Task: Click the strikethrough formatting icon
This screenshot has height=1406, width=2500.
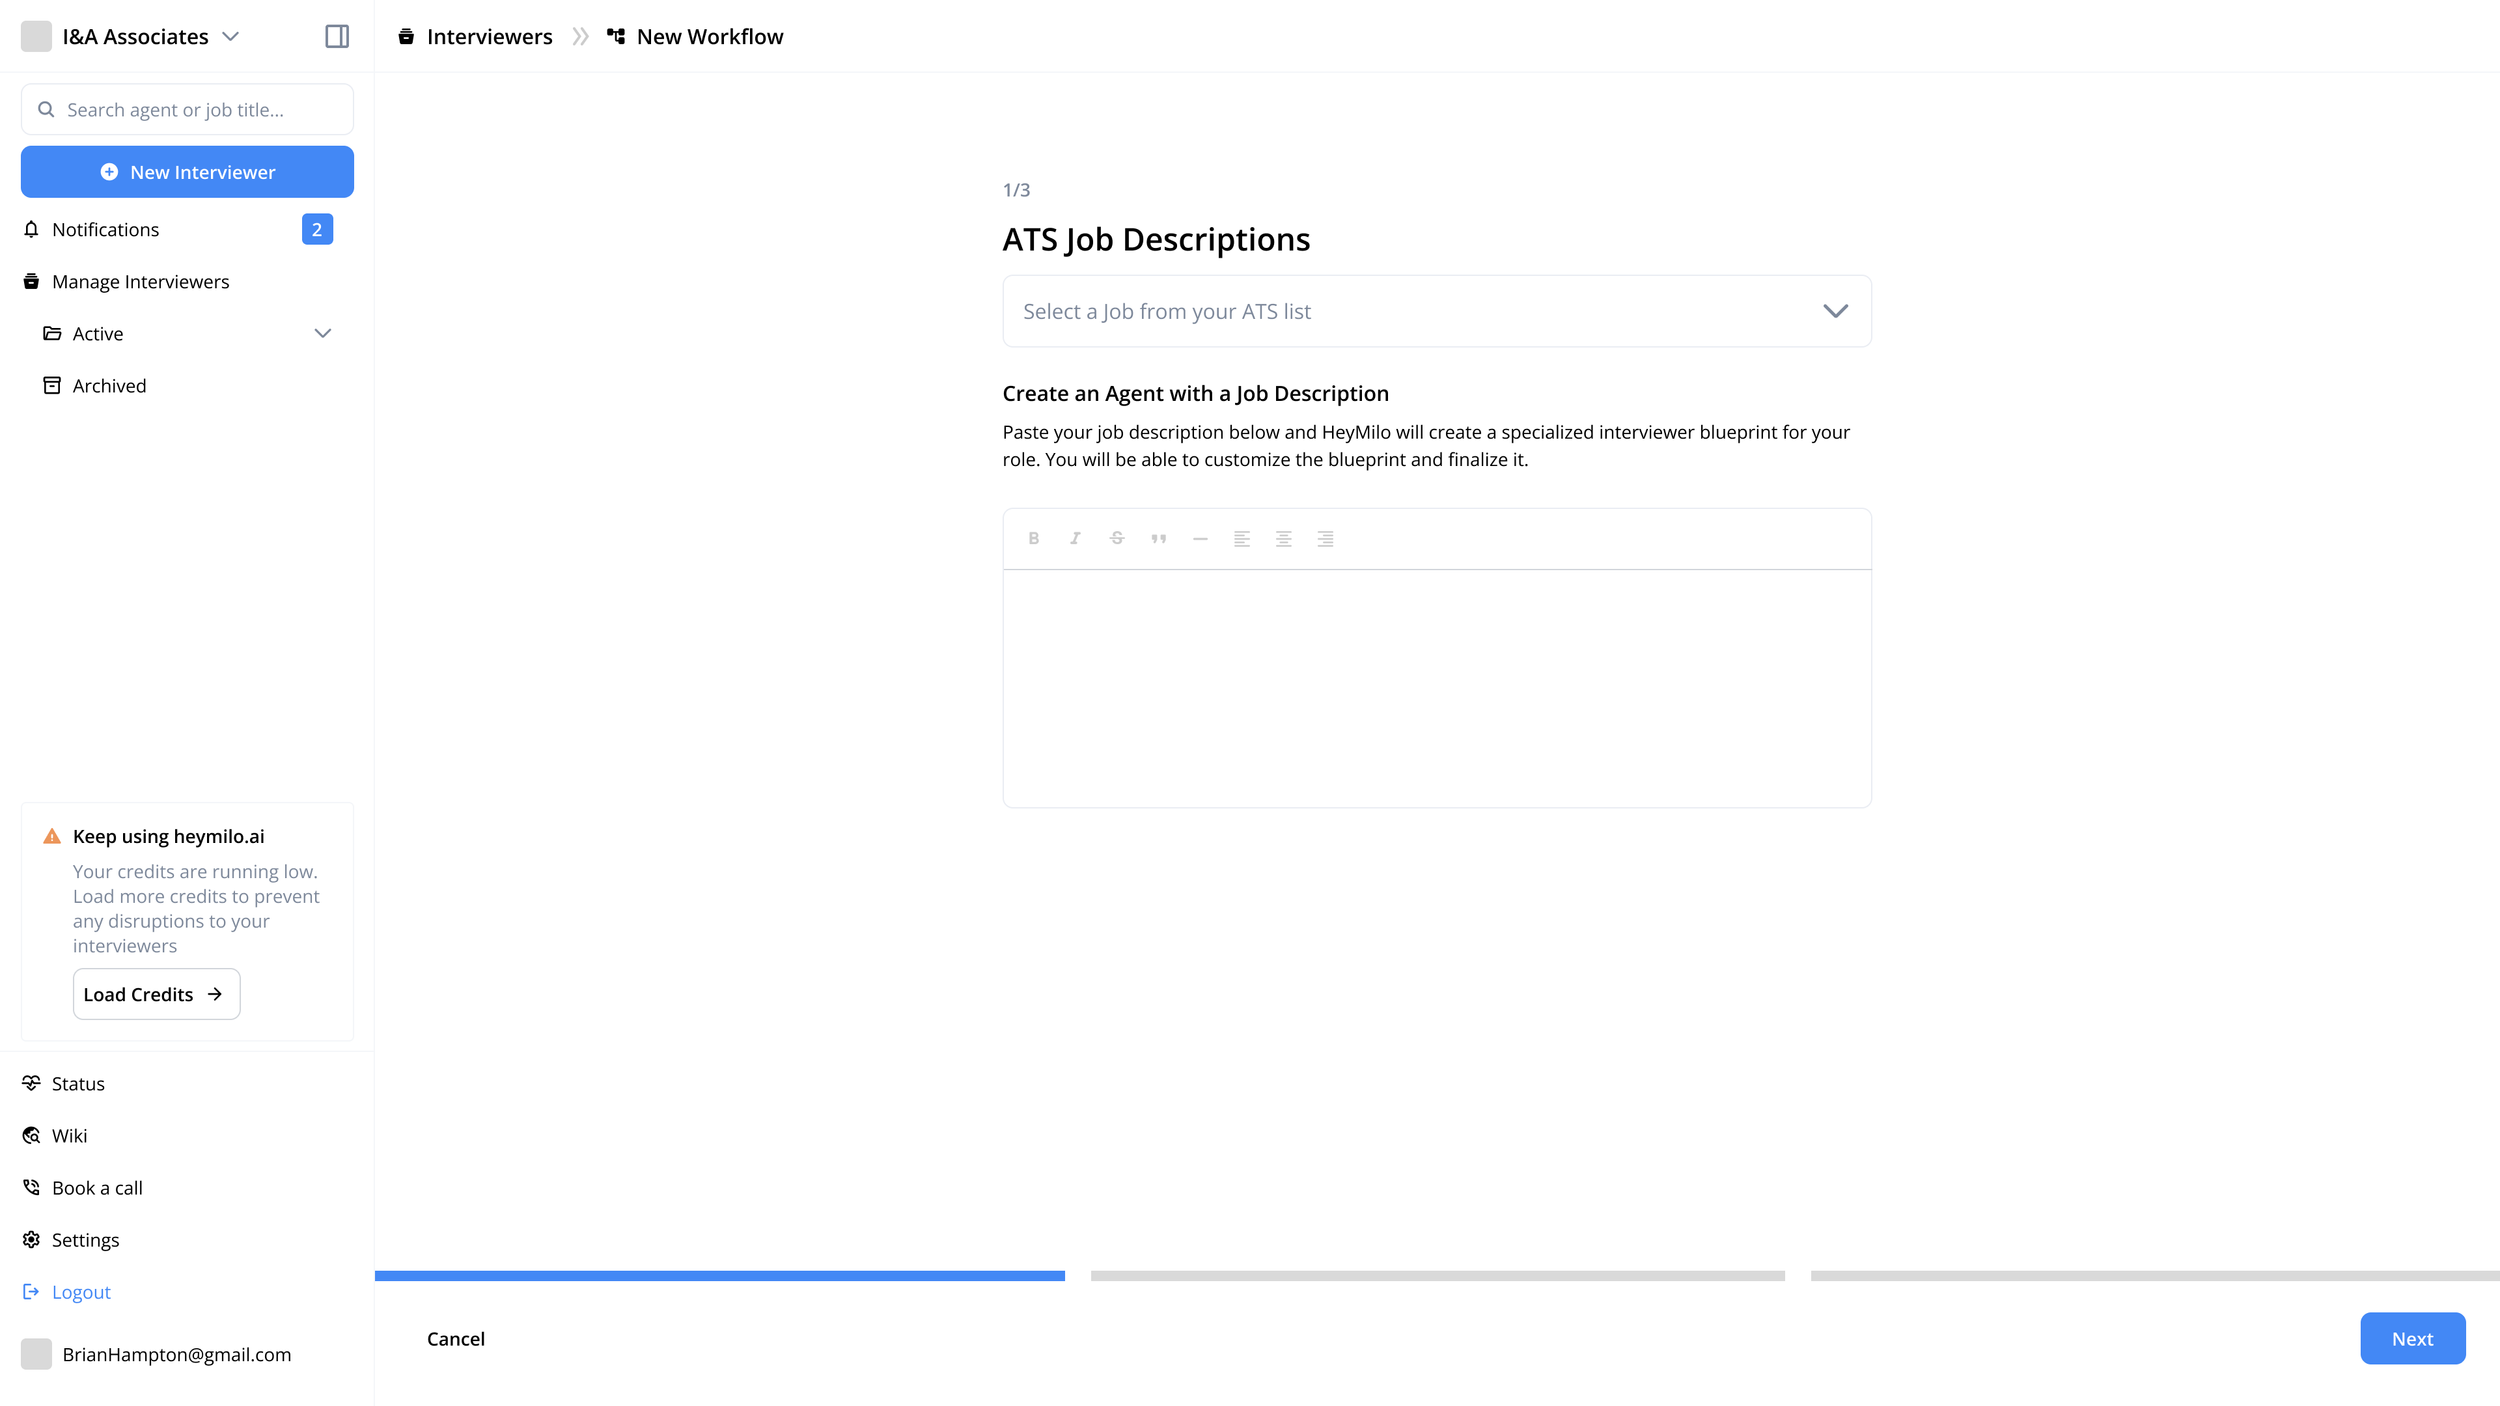Action: point(1117,538)
